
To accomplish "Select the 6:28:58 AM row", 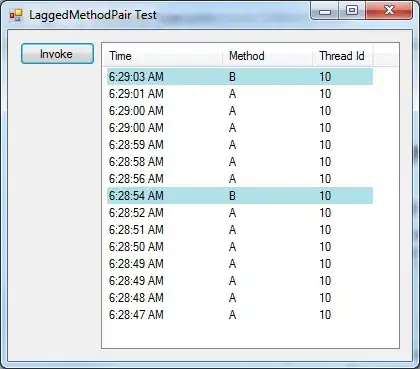I will click(240, 162).
